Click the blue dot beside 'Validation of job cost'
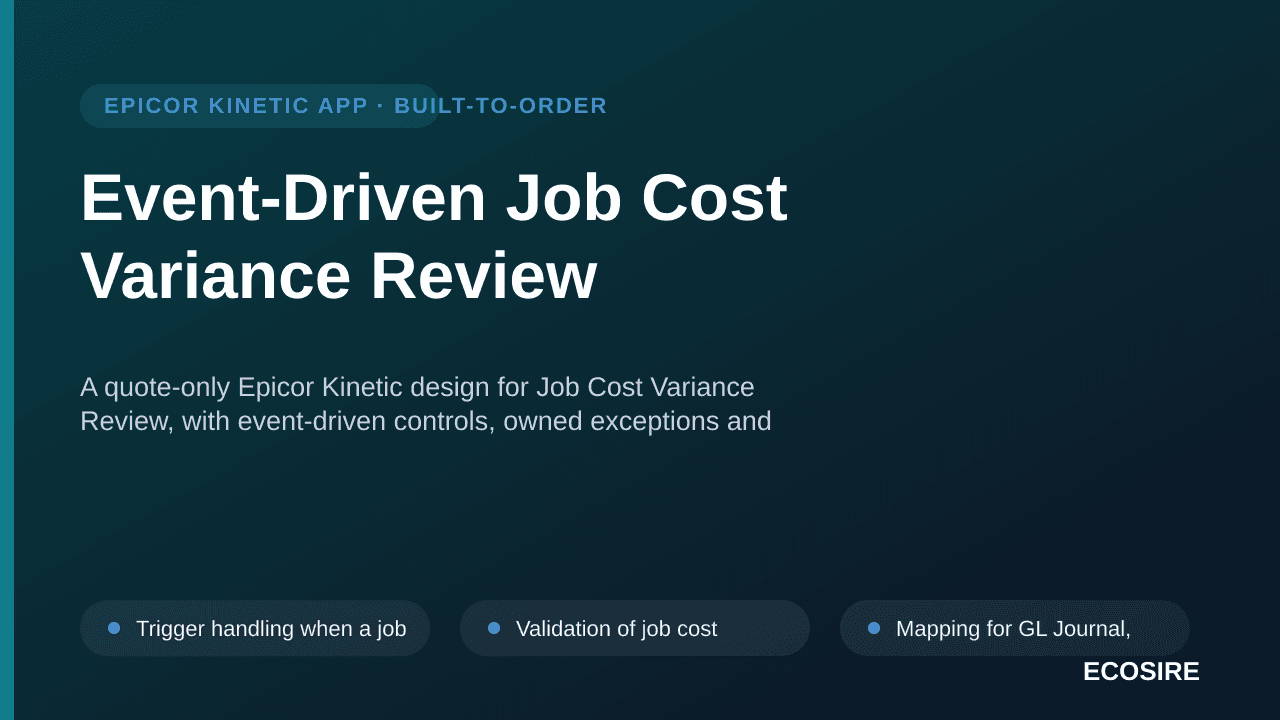The width and height of the screenshot is (1280, 720). (x=494, y=628)
